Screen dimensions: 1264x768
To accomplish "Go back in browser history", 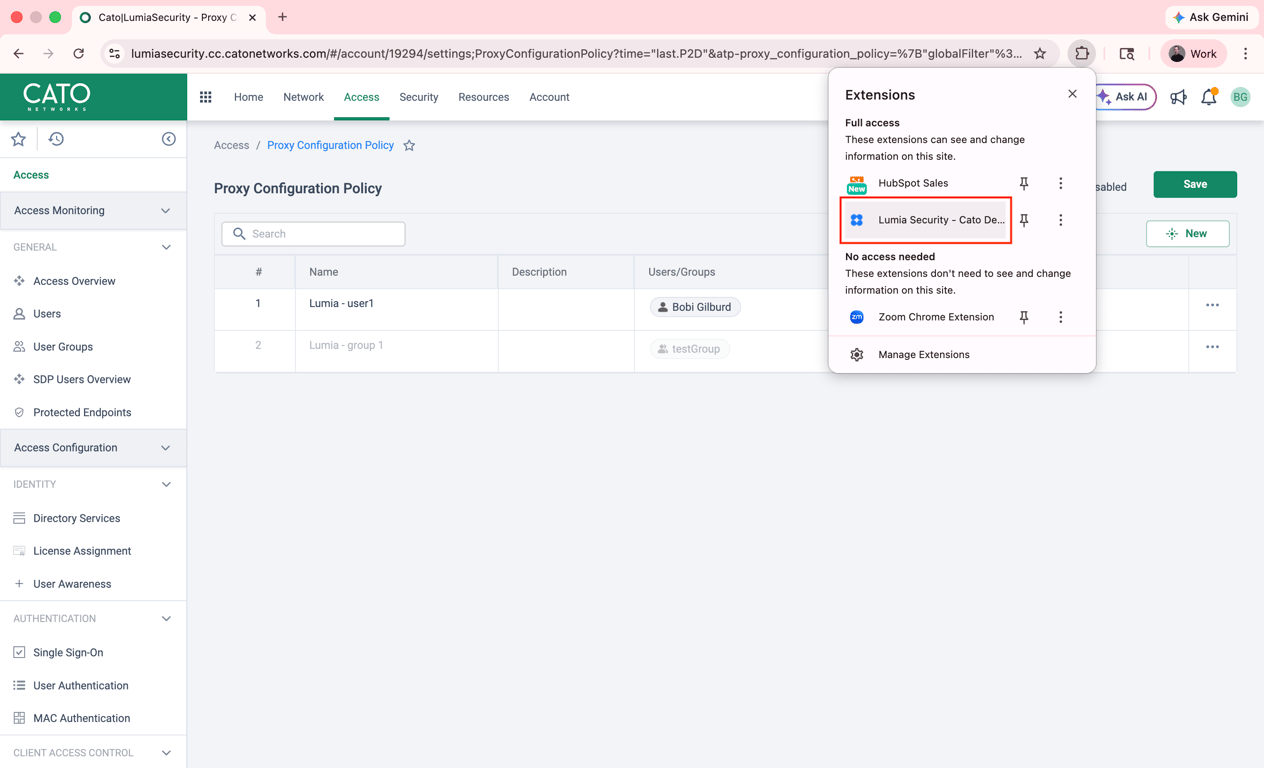I will click(x=19, y=53).
